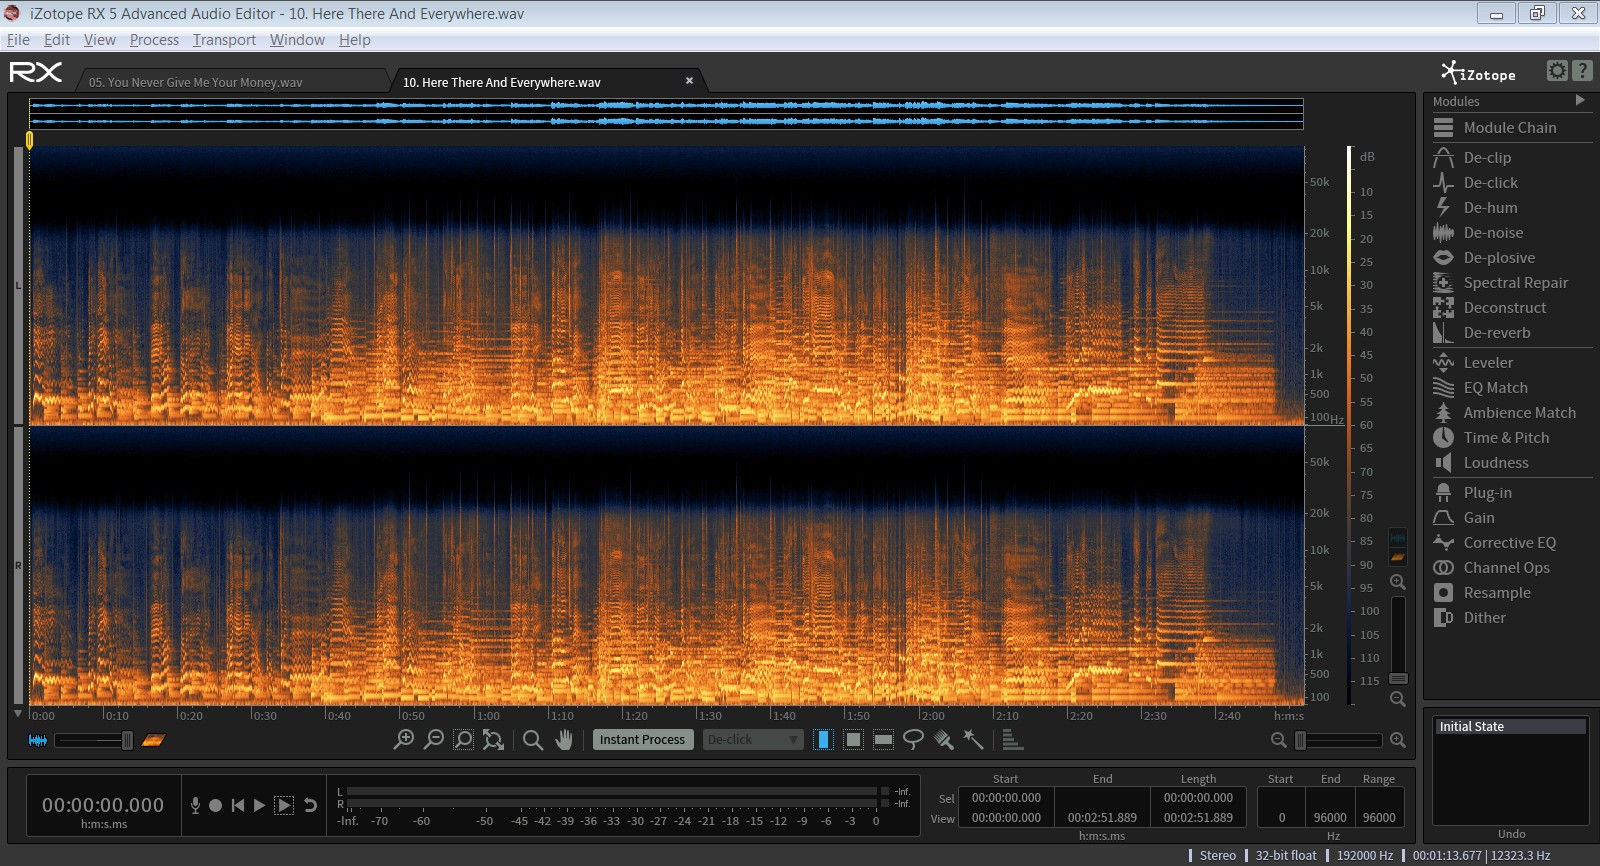
Task: Enable the Frequency selection tool
Action: click(883, 740)
